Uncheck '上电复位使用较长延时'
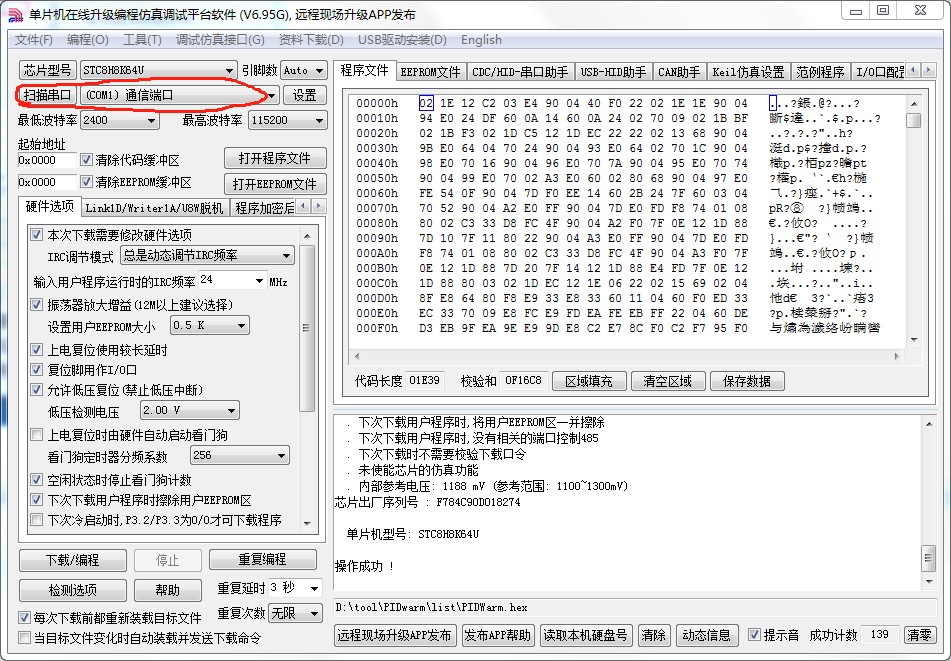 36,350
